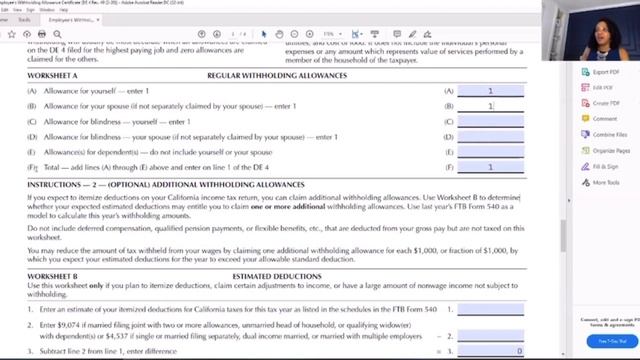
Task: Click the 'ESTIMATED DEDUCTIONS' heading
Action: tap(277, 276)
